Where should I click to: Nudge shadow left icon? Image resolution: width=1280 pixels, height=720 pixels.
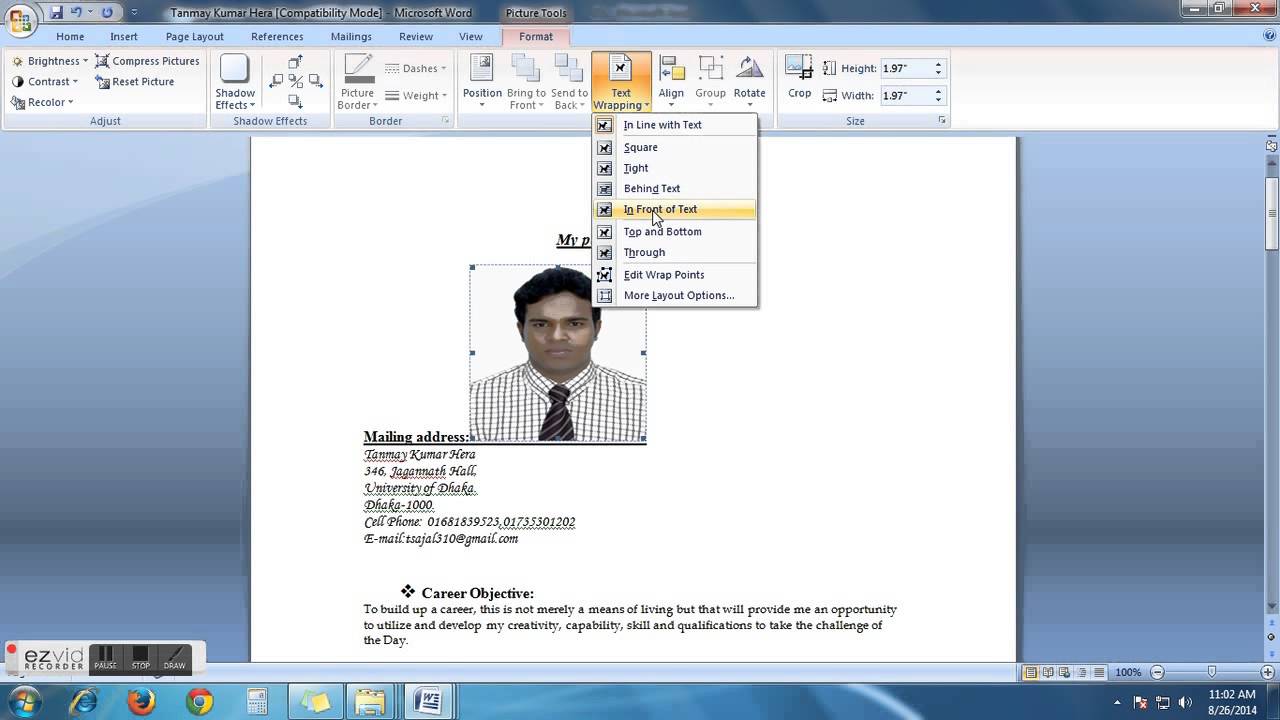(278, 81)
